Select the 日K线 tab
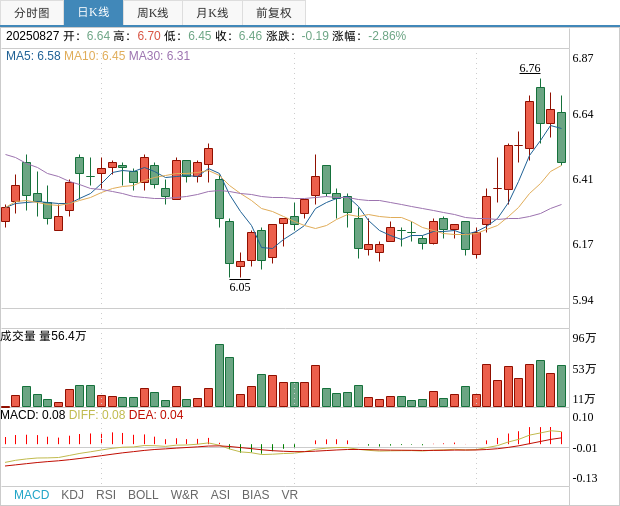620x506 pixels. 93,13
